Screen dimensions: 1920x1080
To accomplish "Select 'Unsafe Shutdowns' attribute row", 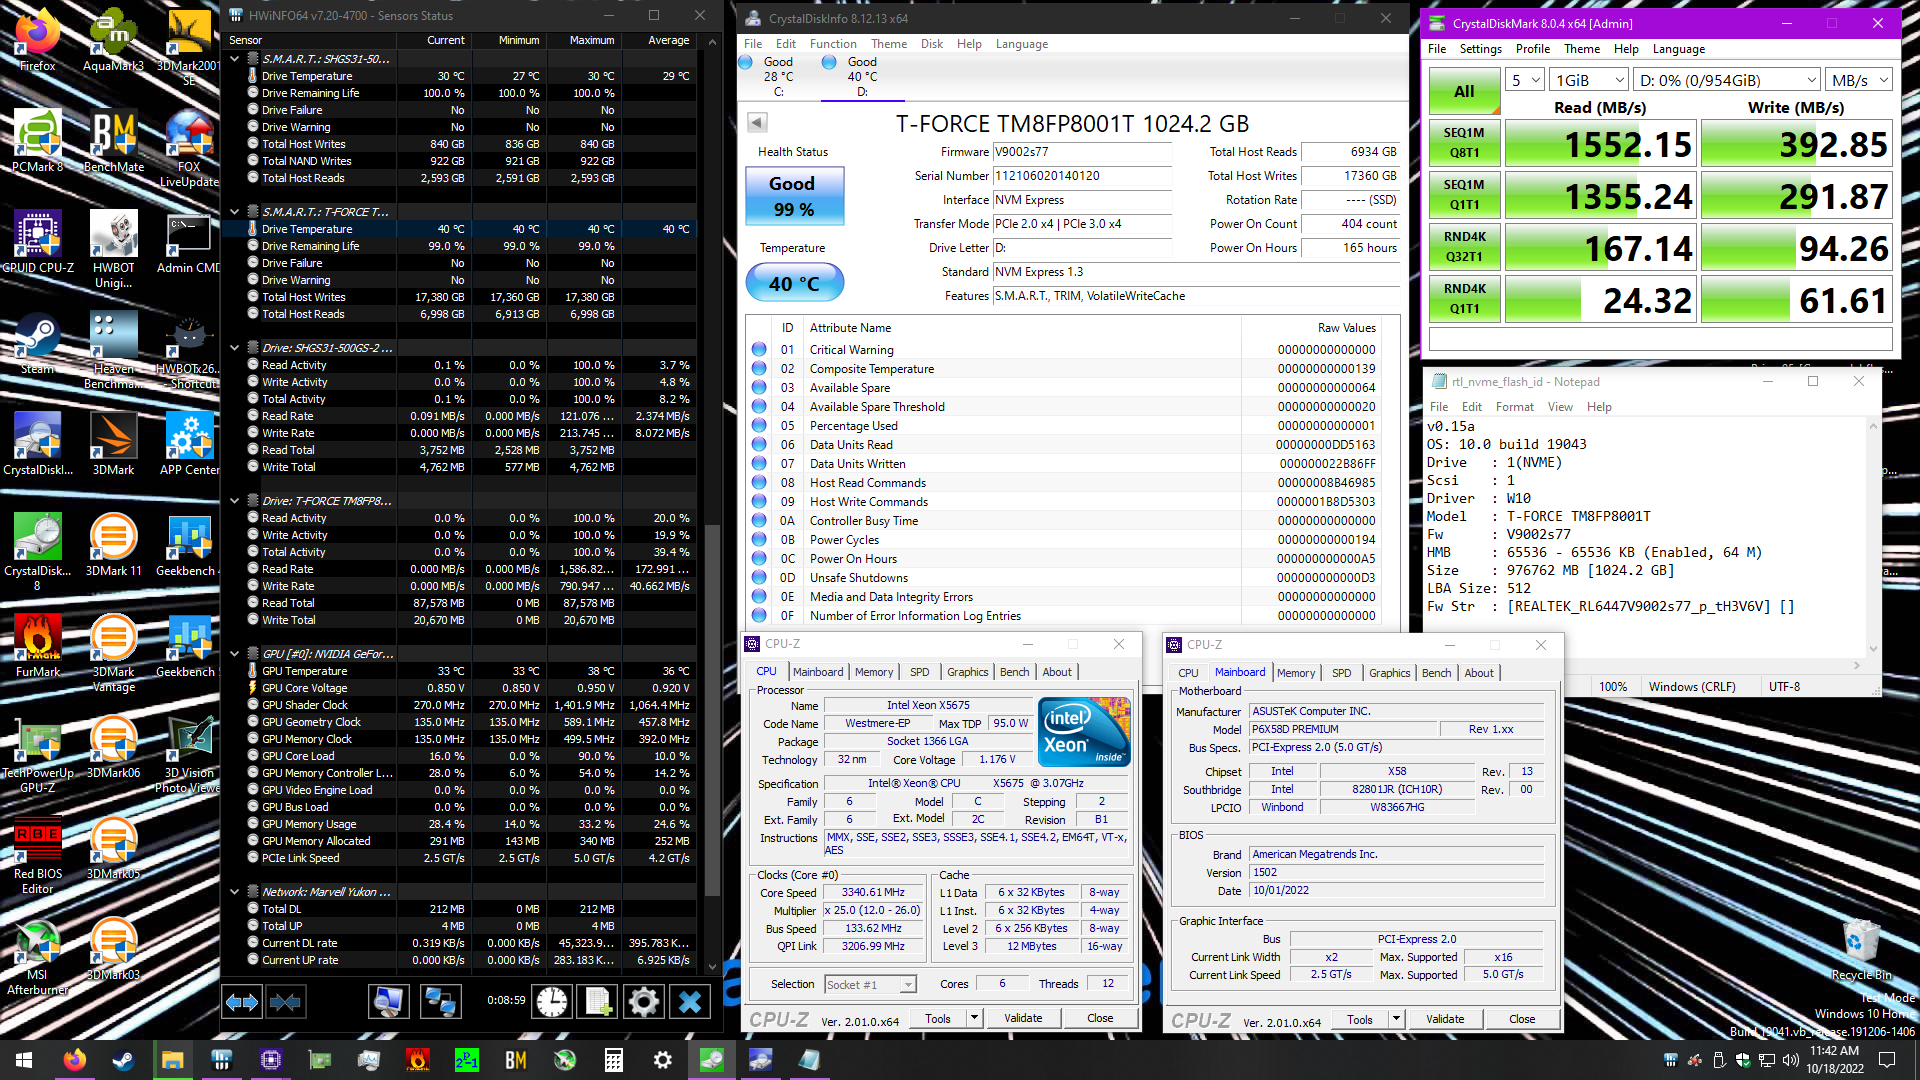I will (1064, 578).
